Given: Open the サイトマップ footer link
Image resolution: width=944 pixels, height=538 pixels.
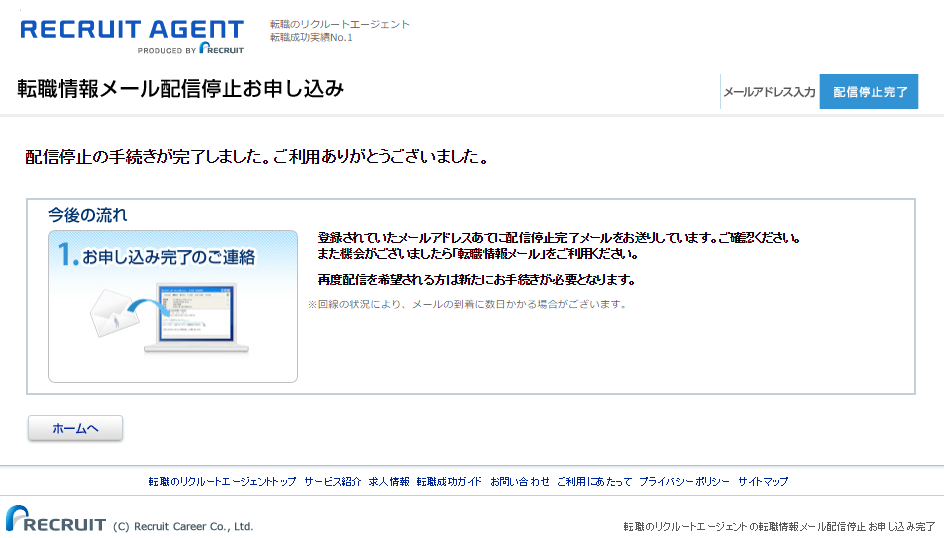Looking at the screenshot, I should click(763, 482).
